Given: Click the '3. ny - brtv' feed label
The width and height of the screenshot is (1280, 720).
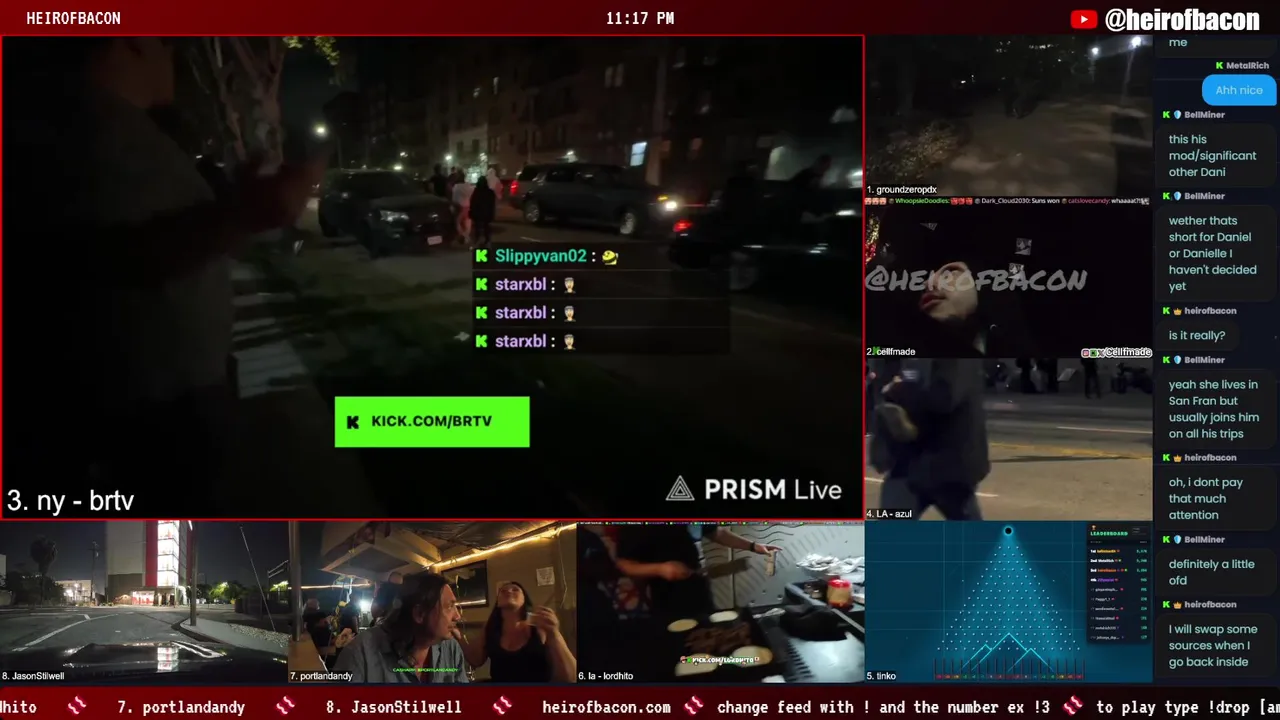Looking at the screenshot, I should coord(70,500).
